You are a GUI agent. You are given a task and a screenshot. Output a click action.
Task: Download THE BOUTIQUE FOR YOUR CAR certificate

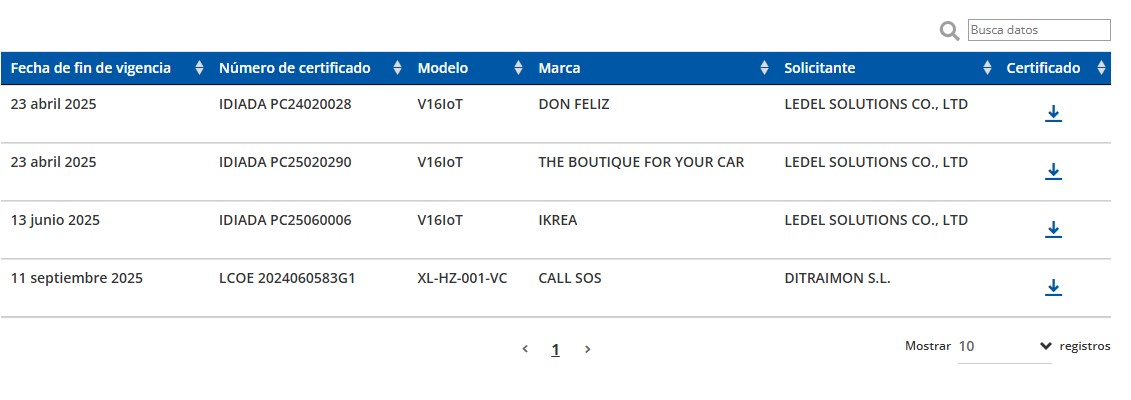(1052, 172)
